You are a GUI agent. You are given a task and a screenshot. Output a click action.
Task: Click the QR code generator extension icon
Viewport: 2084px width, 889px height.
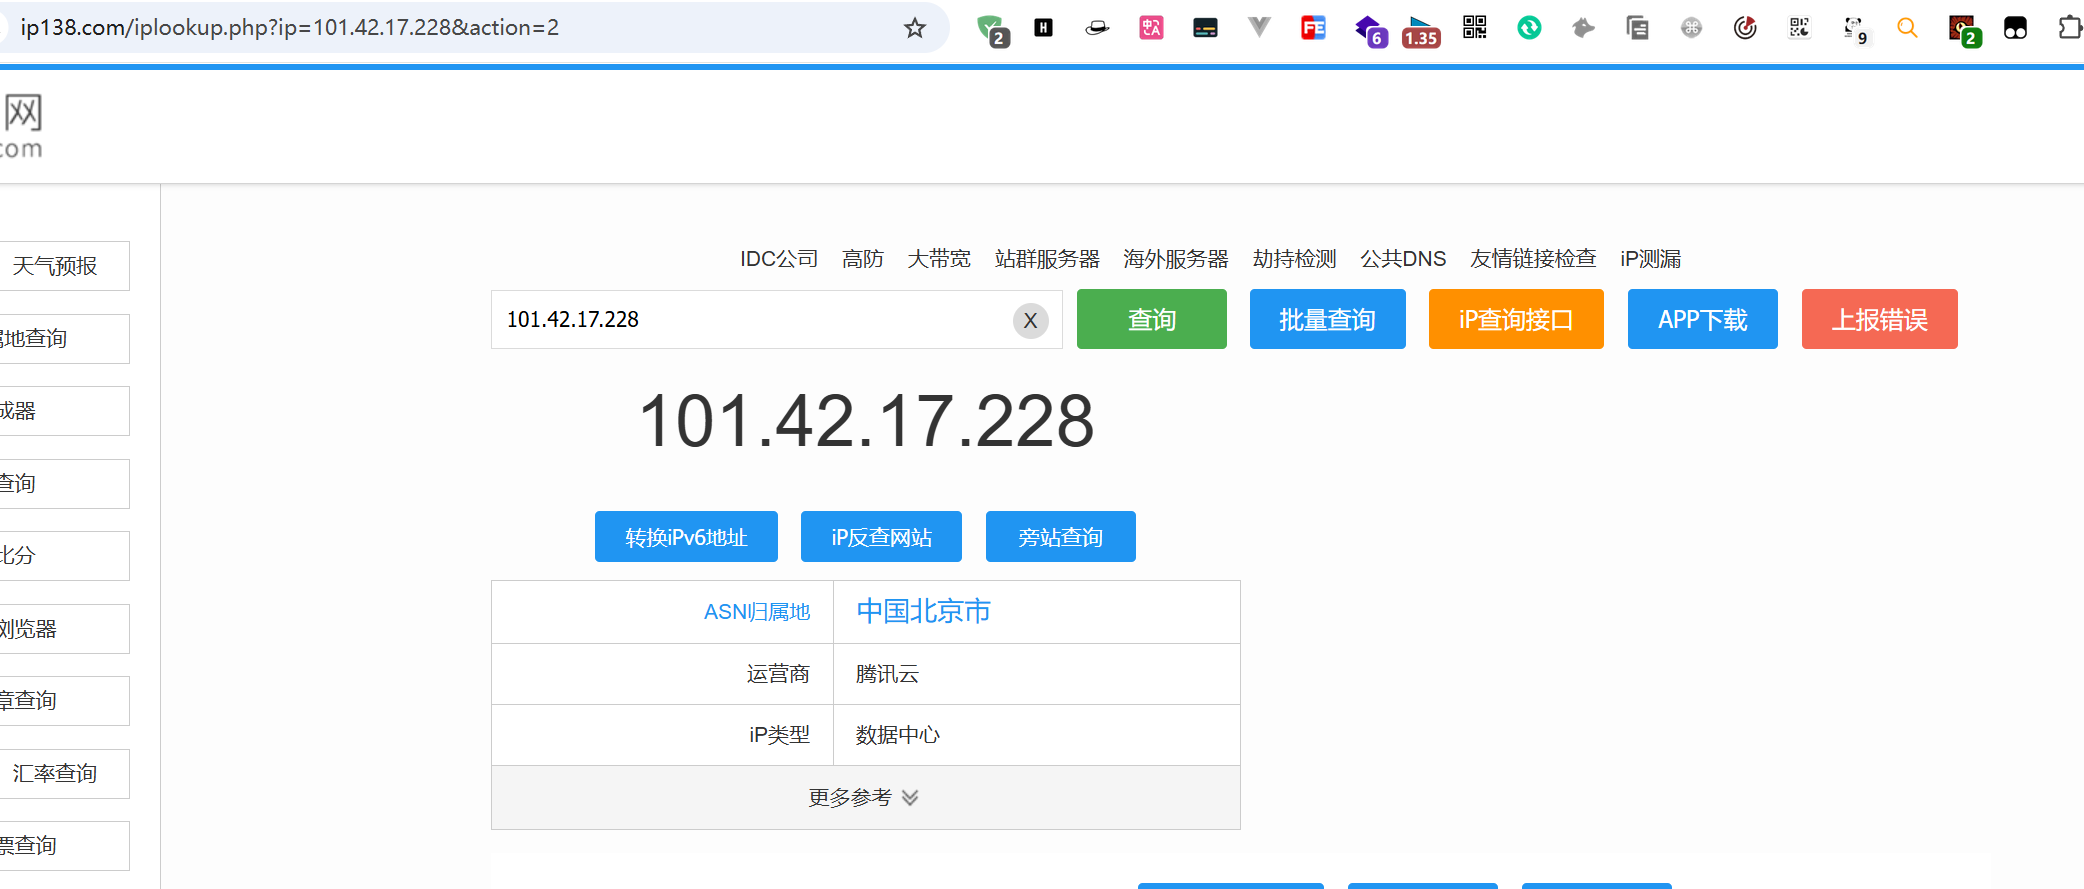tap(1474, 28)
